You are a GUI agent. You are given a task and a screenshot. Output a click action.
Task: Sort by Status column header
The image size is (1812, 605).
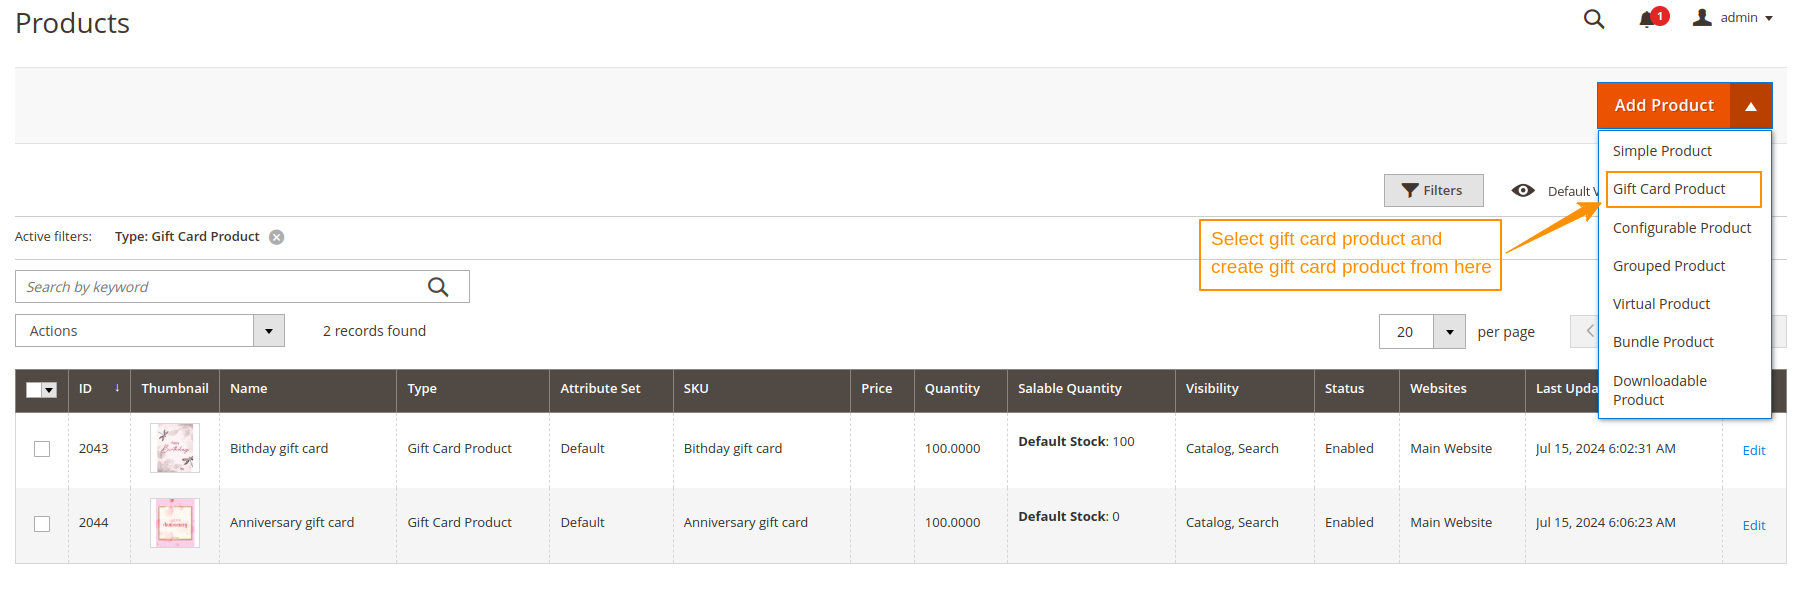click(1357, 389)
